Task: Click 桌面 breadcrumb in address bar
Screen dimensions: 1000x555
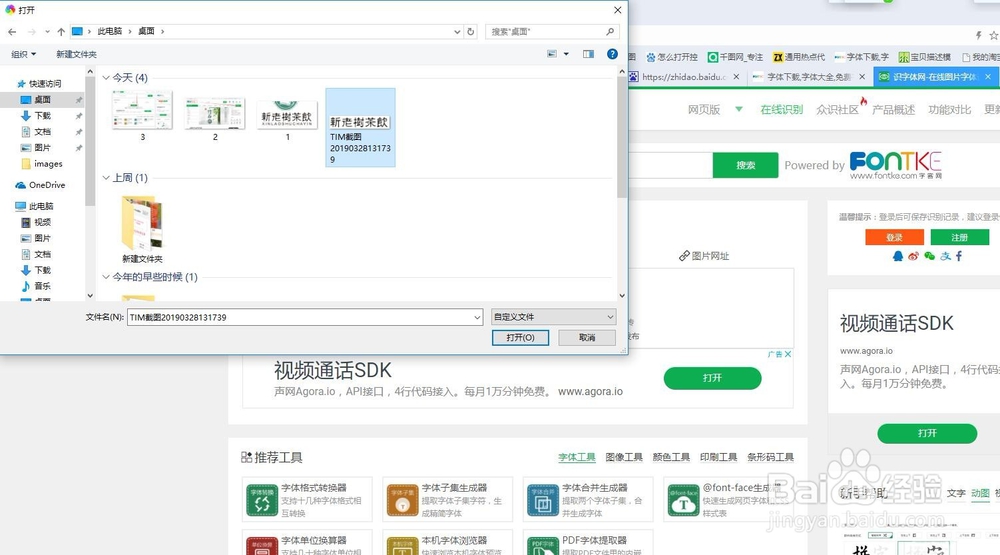Action: 147,31
